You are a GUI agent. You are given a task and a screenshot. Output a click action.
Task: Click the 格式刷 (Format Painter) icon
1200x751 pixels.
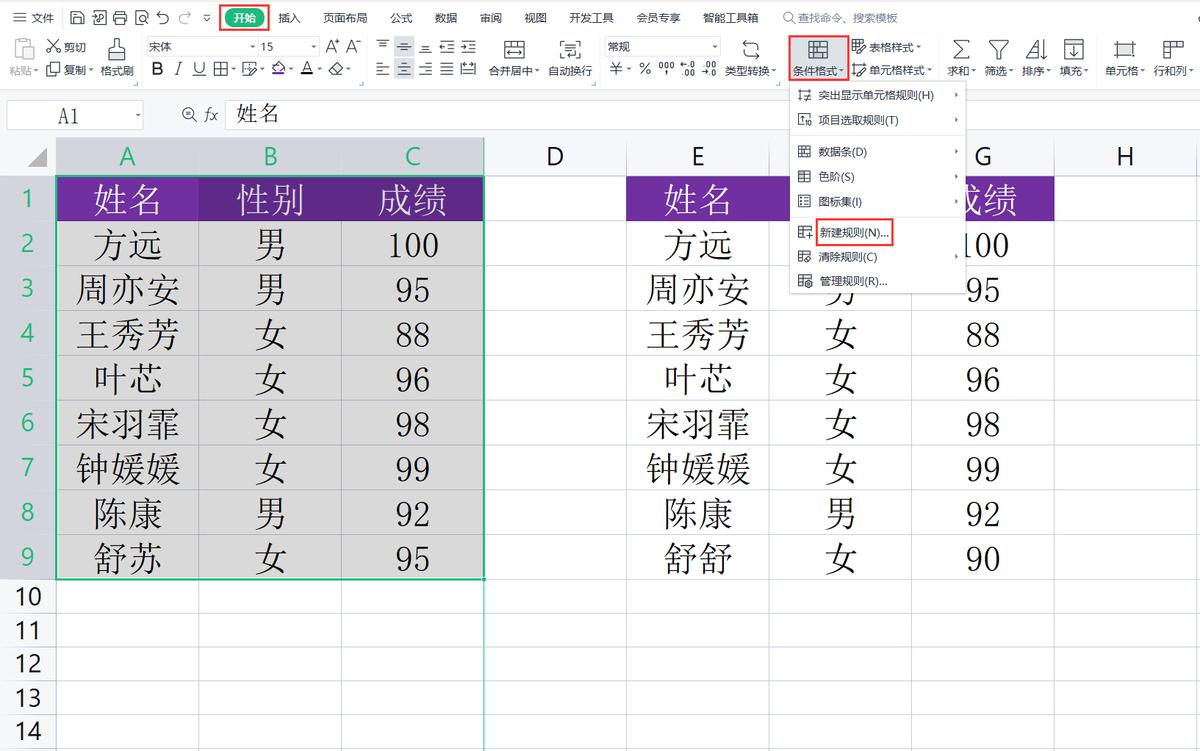click(x=117, y=50)
